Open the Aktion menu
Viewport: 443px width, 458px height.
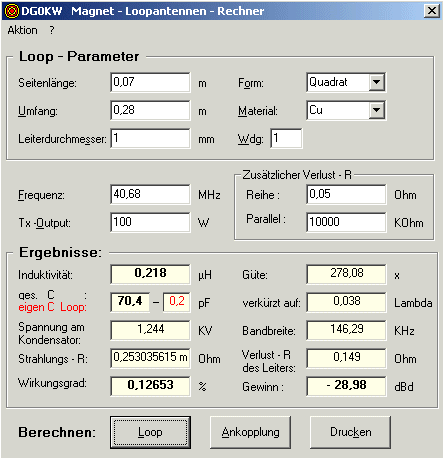22,30
